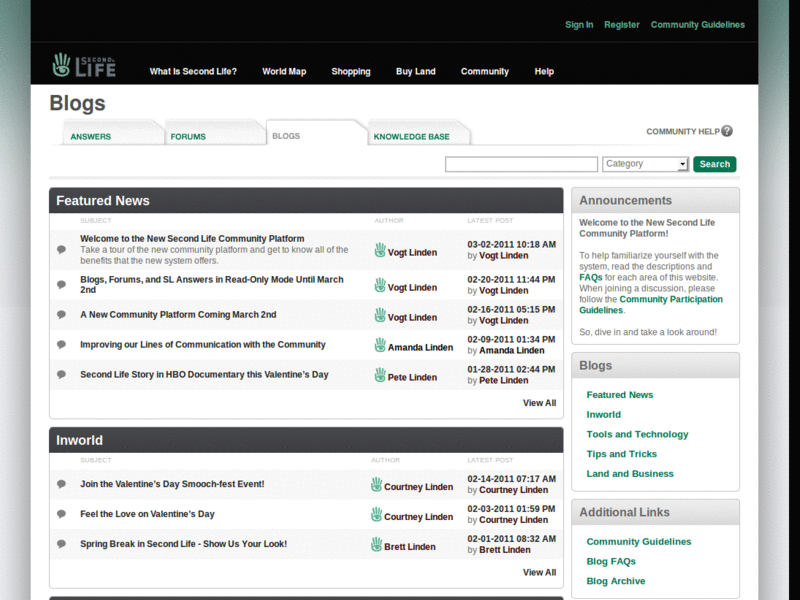Click Amanda Linden in latest post column

pyautogui.click(x=512, y=351)
